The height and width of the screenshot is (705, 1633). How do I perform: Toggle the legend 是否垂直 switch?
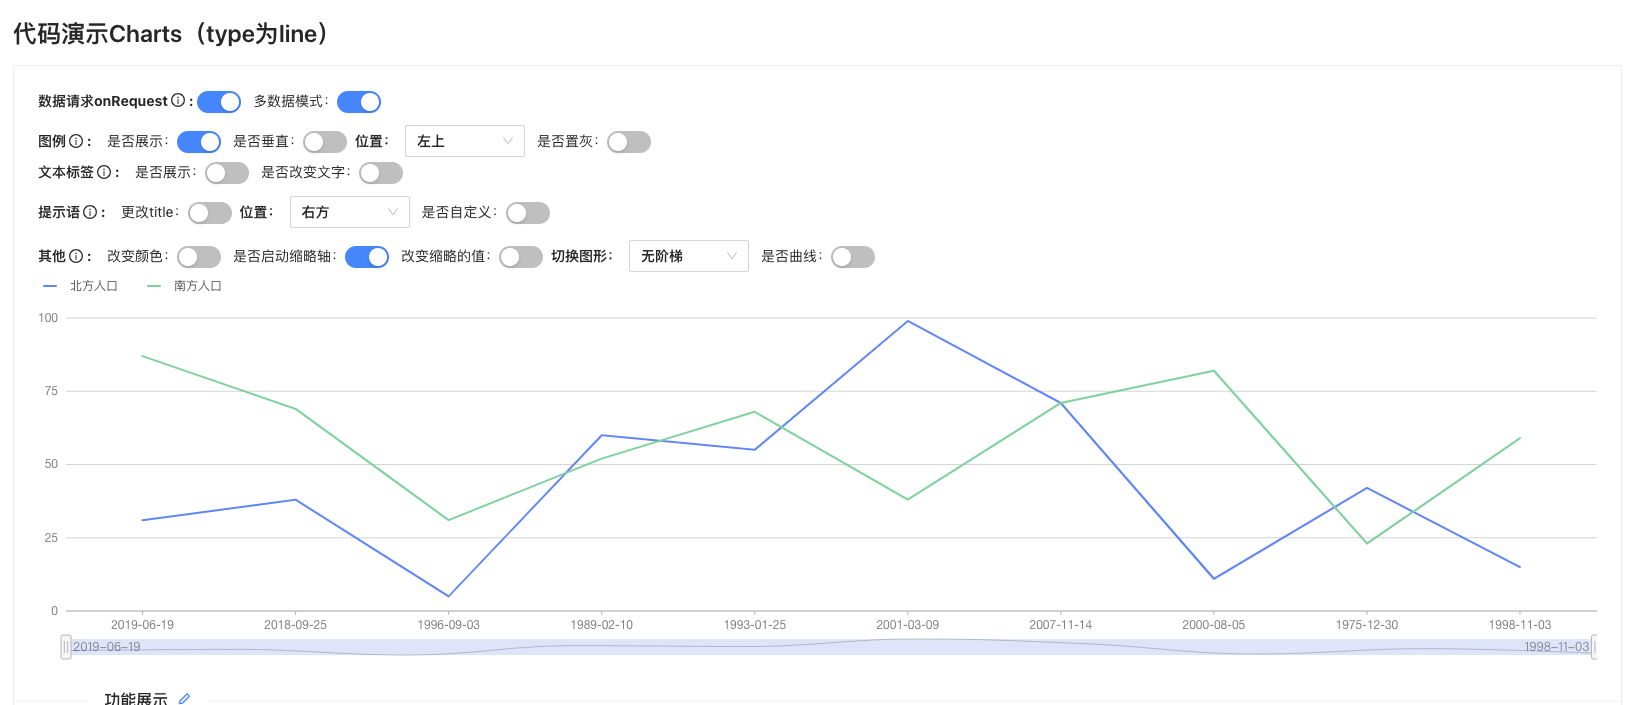[325, 142]
